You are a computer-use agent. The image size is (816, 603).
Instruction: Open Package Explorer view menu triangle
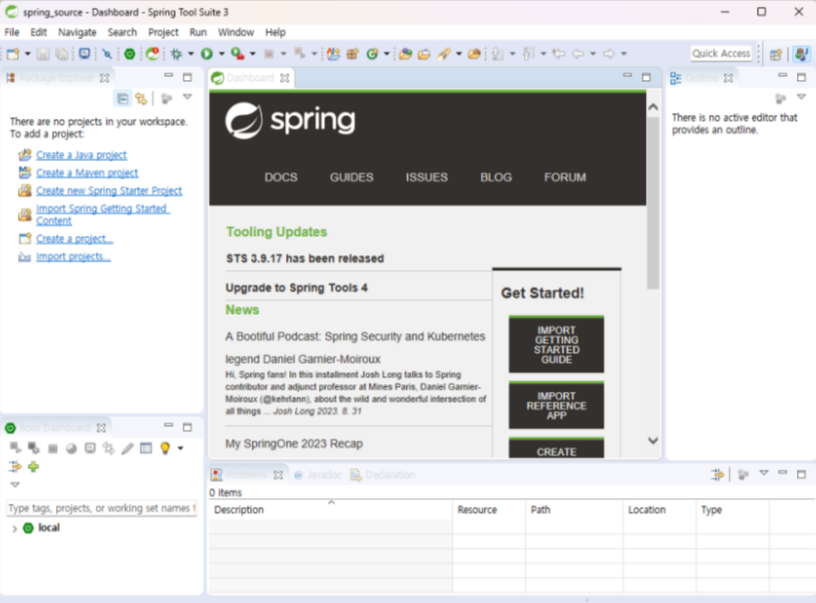pyautogui.click(x=187, y=97)
